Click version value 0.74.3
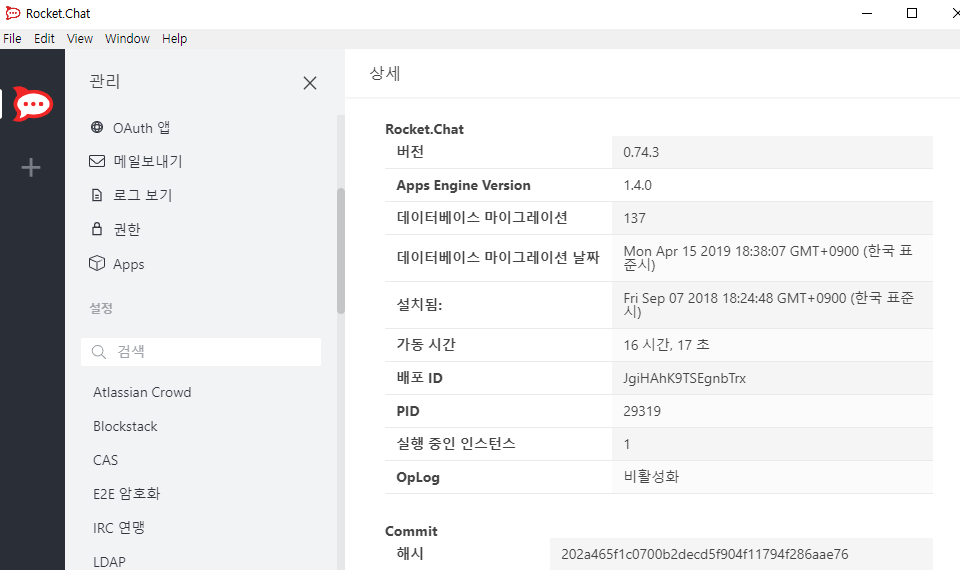 click(x=641, y=152)
